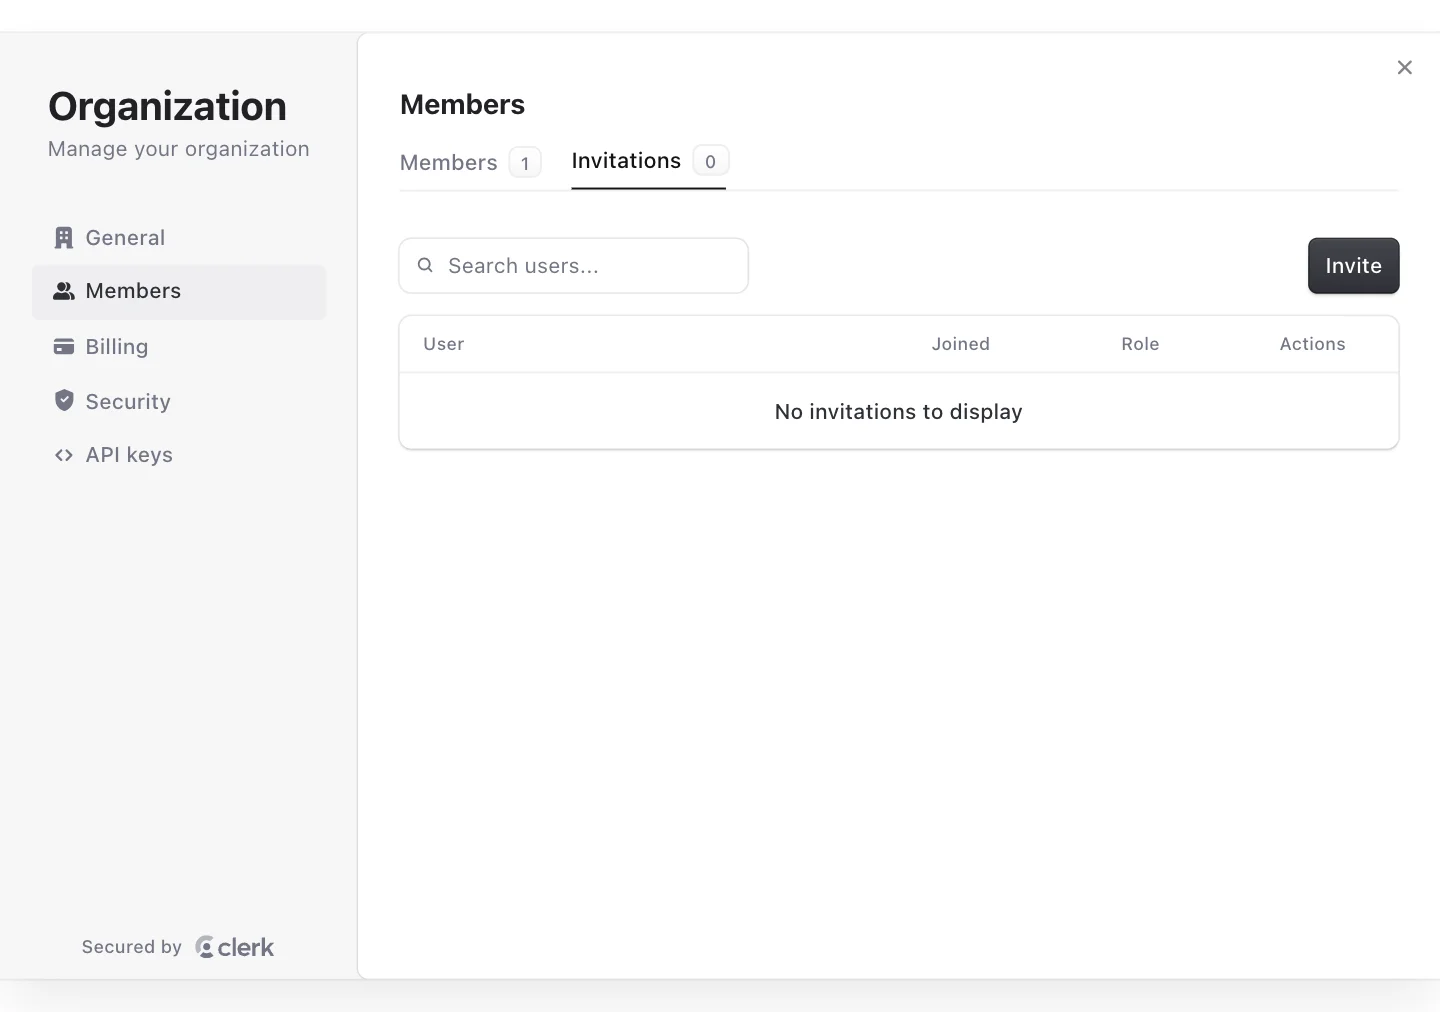Click the Members count badge showing 1
The image size is (1440, 1012).
pos(525,162)
